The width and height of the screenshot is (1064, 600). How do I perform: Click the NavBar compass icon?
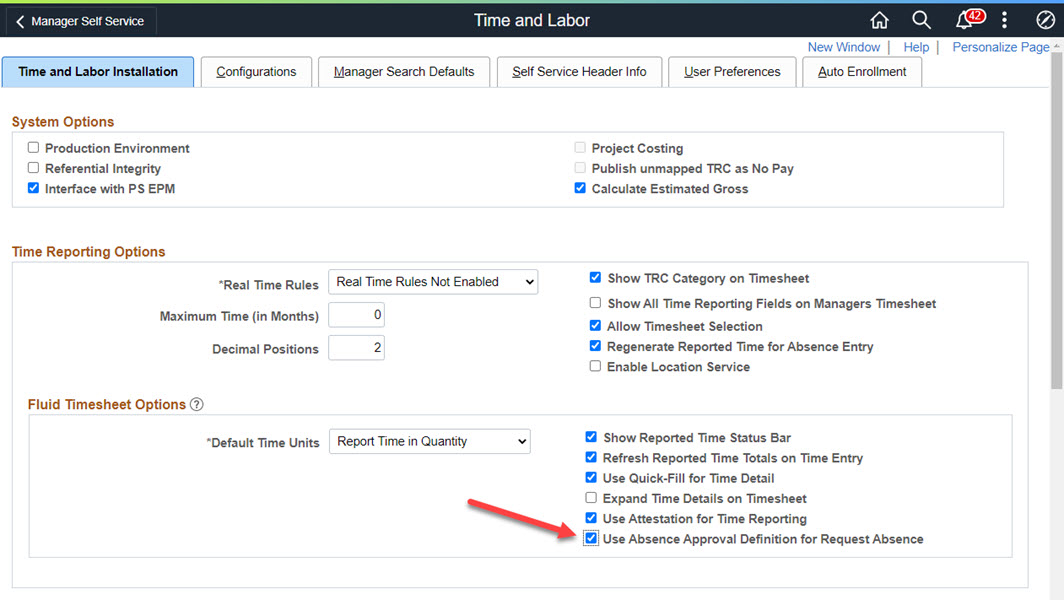coord(1044,20)
